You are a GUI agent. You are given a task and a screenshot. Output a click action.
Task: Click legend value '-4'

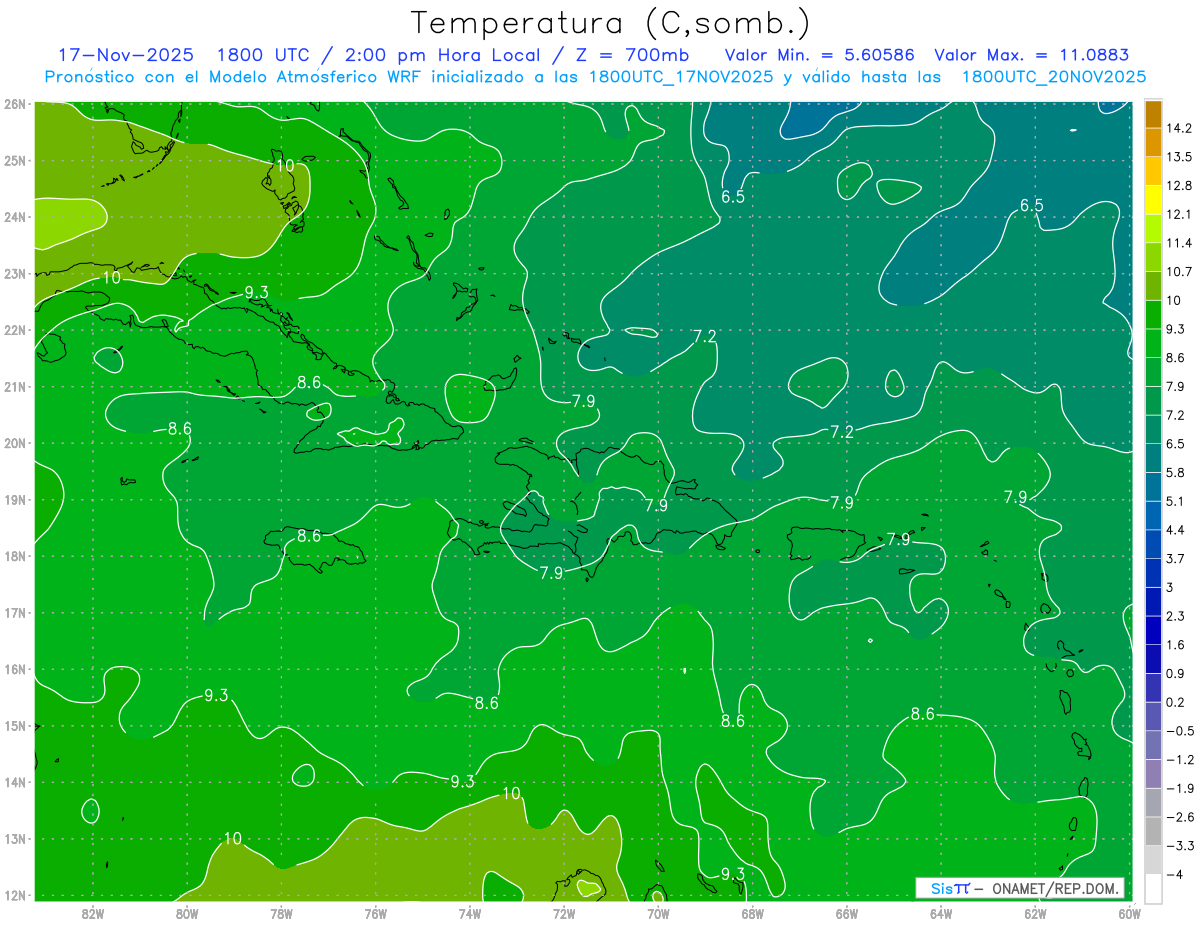[1173, 874]
